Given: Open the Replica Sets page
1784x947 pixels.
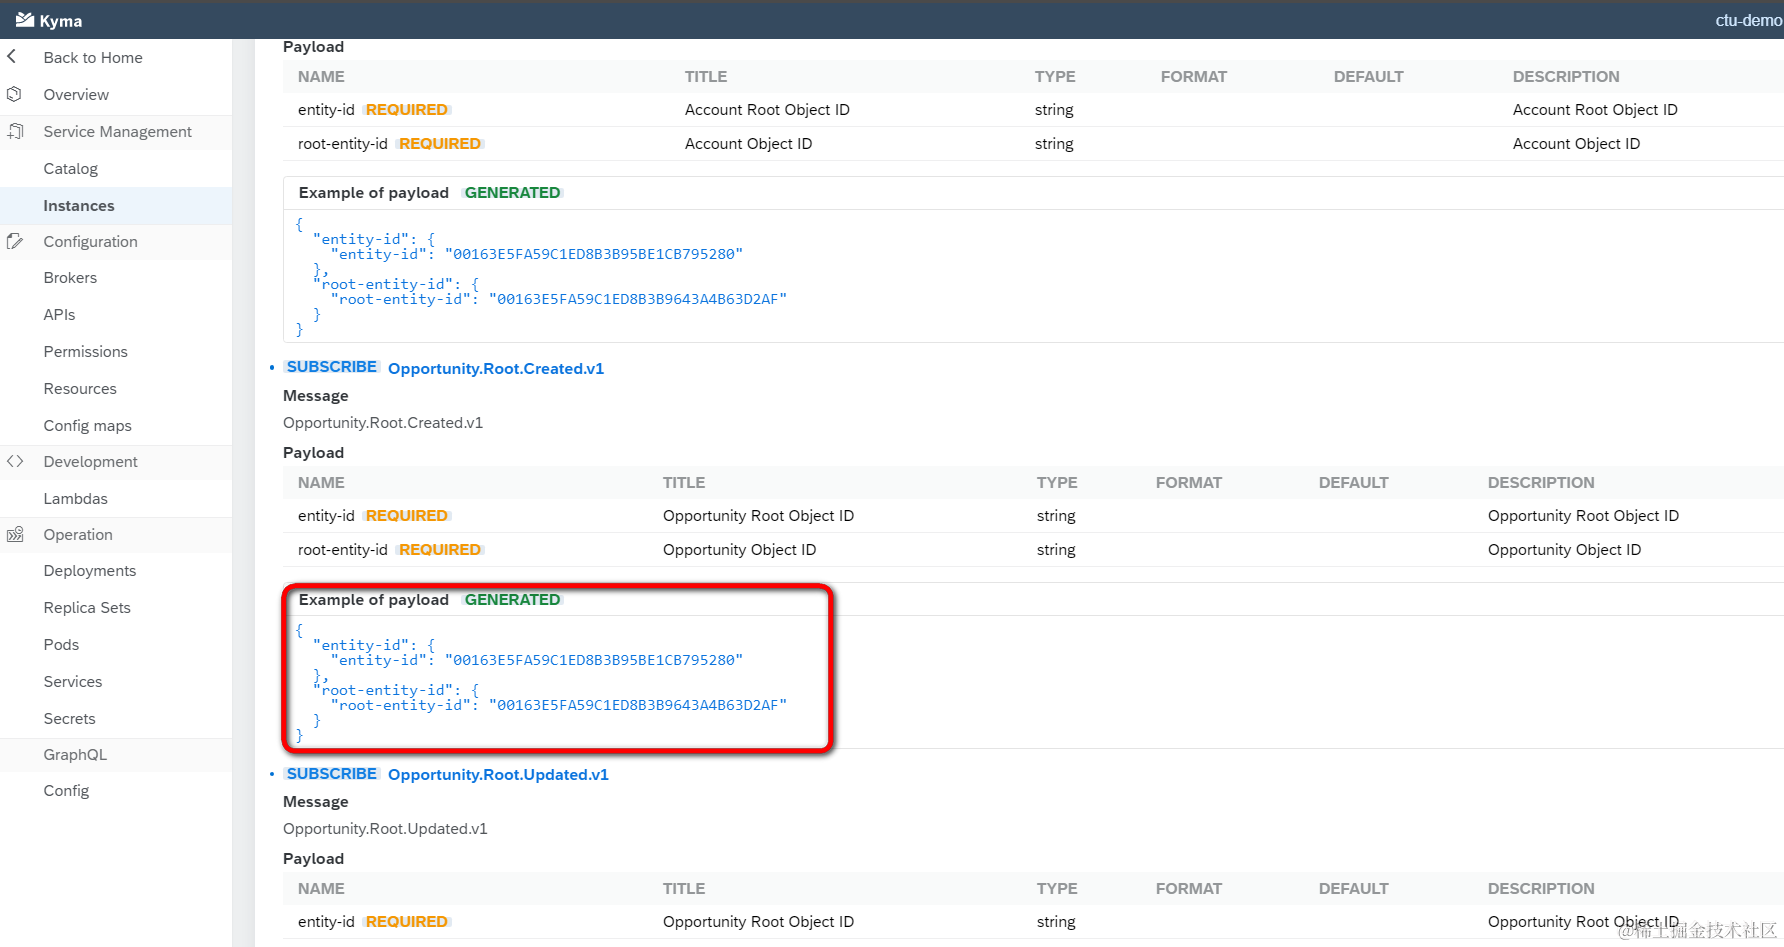Looking at the screenshot, I should (x=87, y=608).
